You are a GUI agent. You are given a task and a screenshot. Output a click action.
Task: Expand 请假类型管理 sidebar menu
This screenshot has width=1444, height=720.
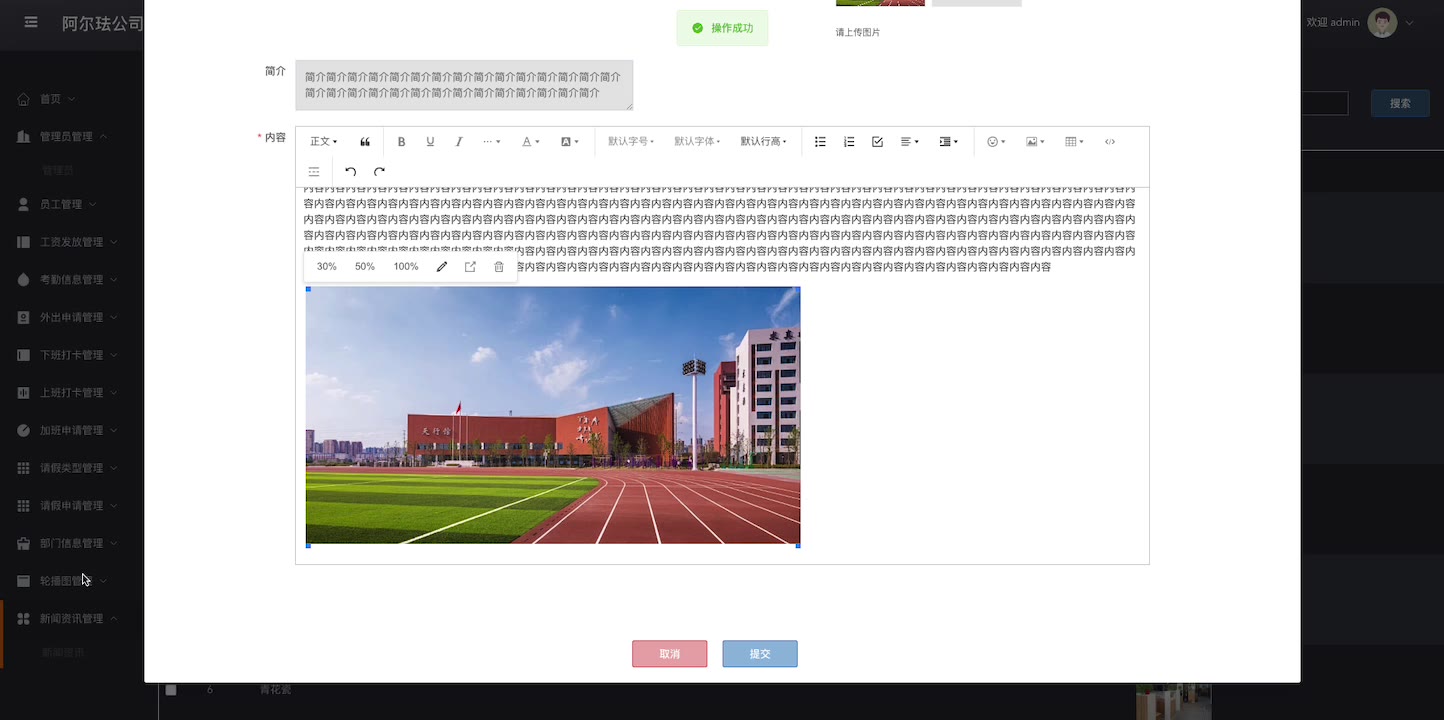tap(67, 468)
